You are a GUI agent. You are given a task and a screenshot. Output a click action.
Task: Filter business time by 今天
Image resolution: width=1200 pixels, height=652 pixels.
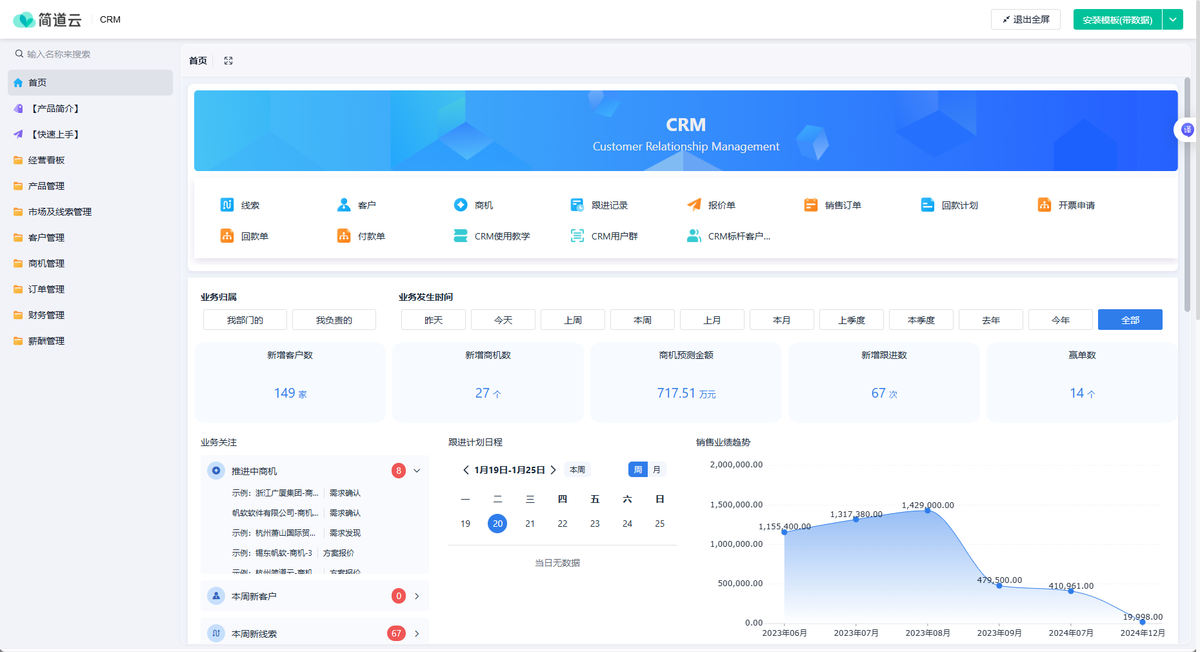(503, 320)
